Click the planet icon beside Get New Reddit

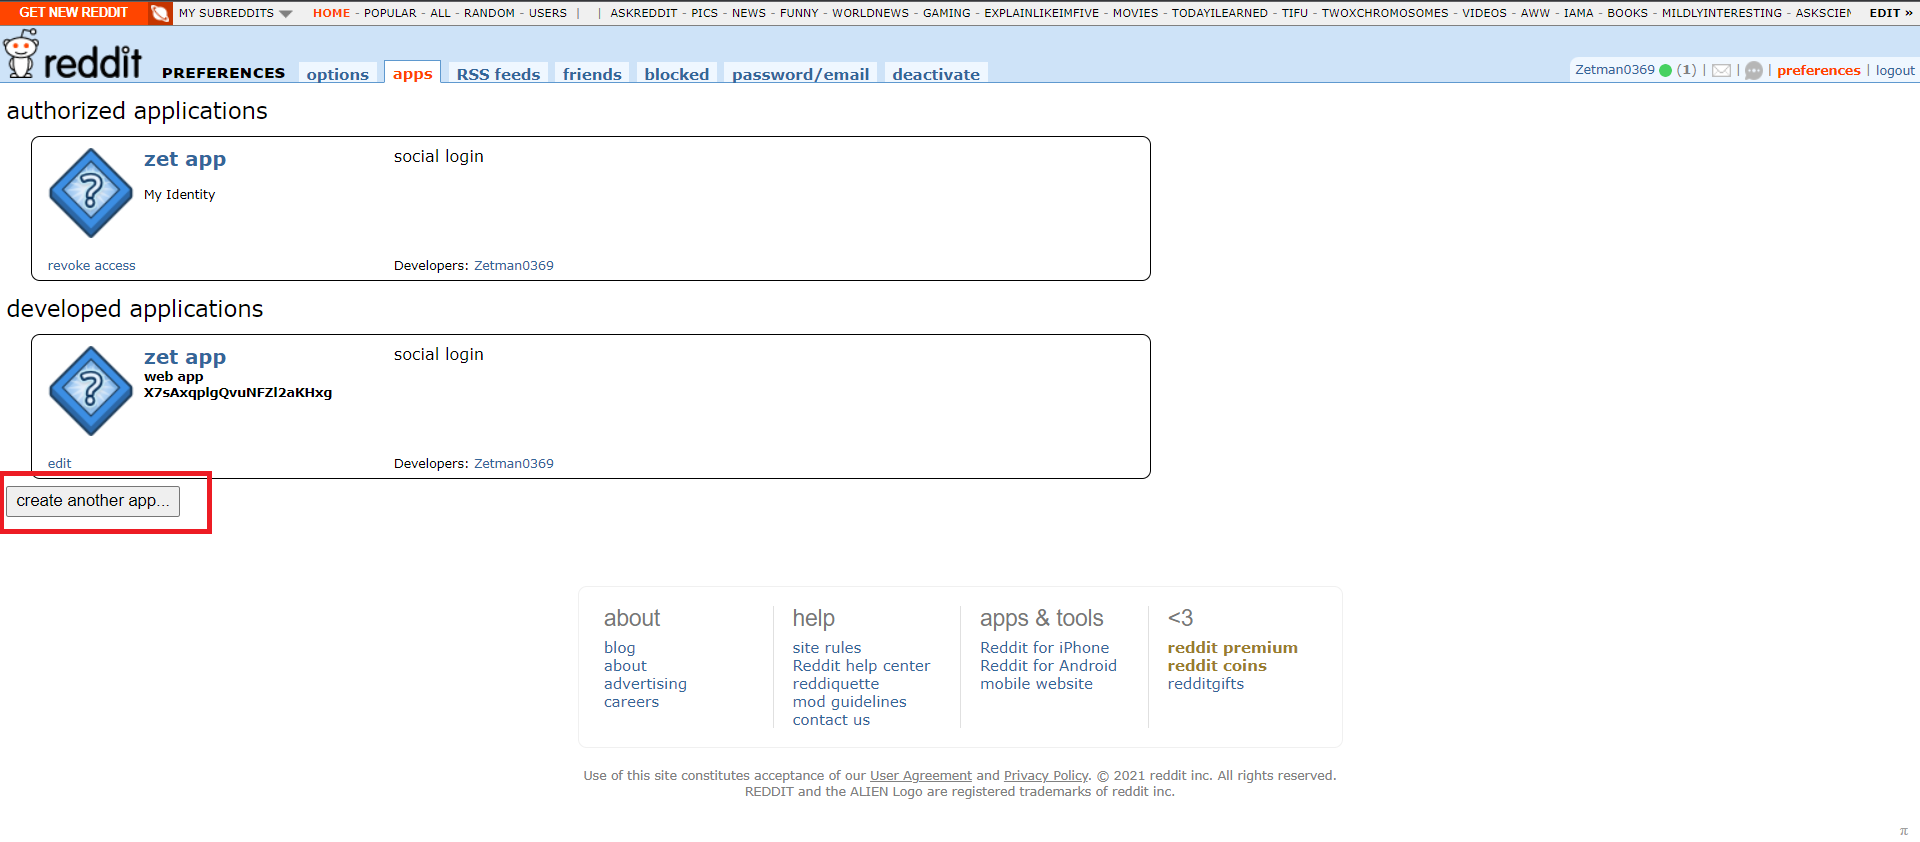160,13
